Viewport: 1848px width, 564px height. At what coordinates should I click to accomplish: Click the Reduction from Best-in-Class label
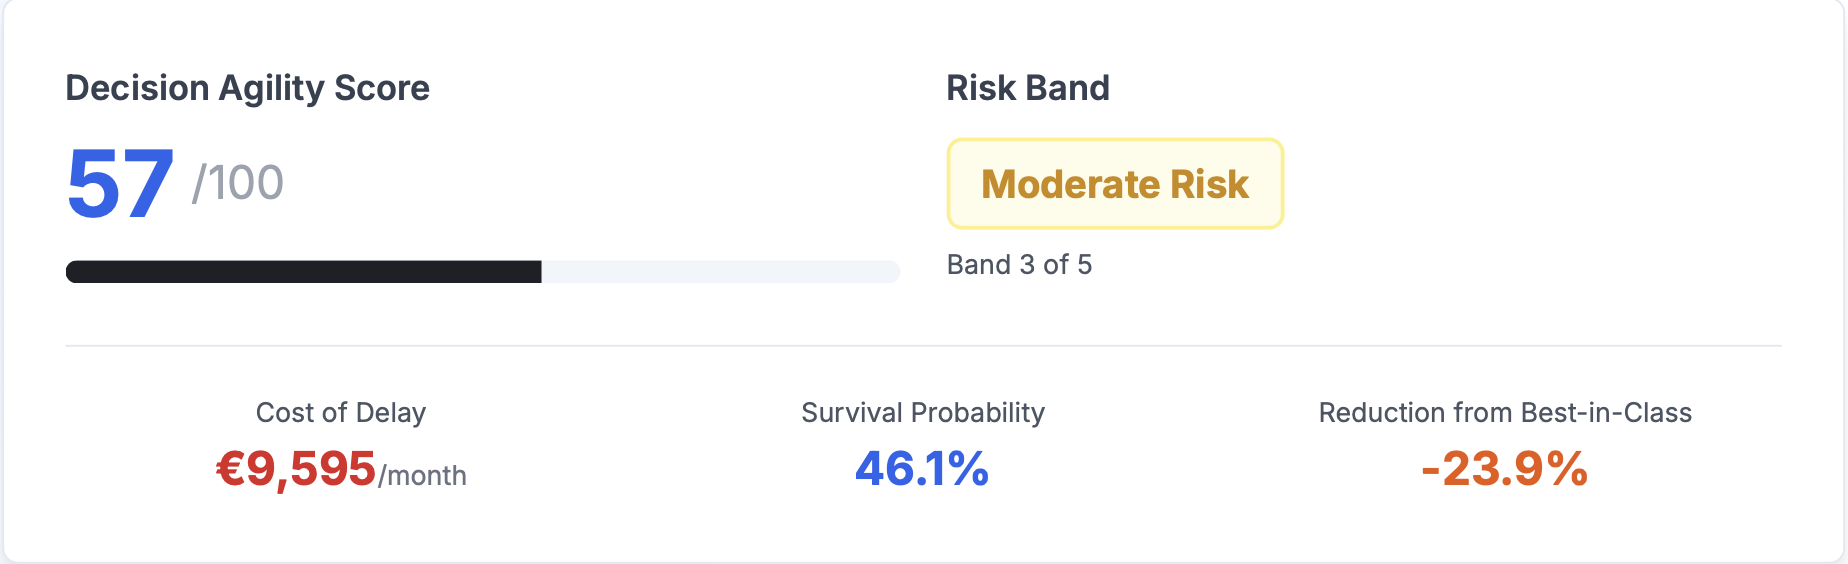coord(1504,413)
